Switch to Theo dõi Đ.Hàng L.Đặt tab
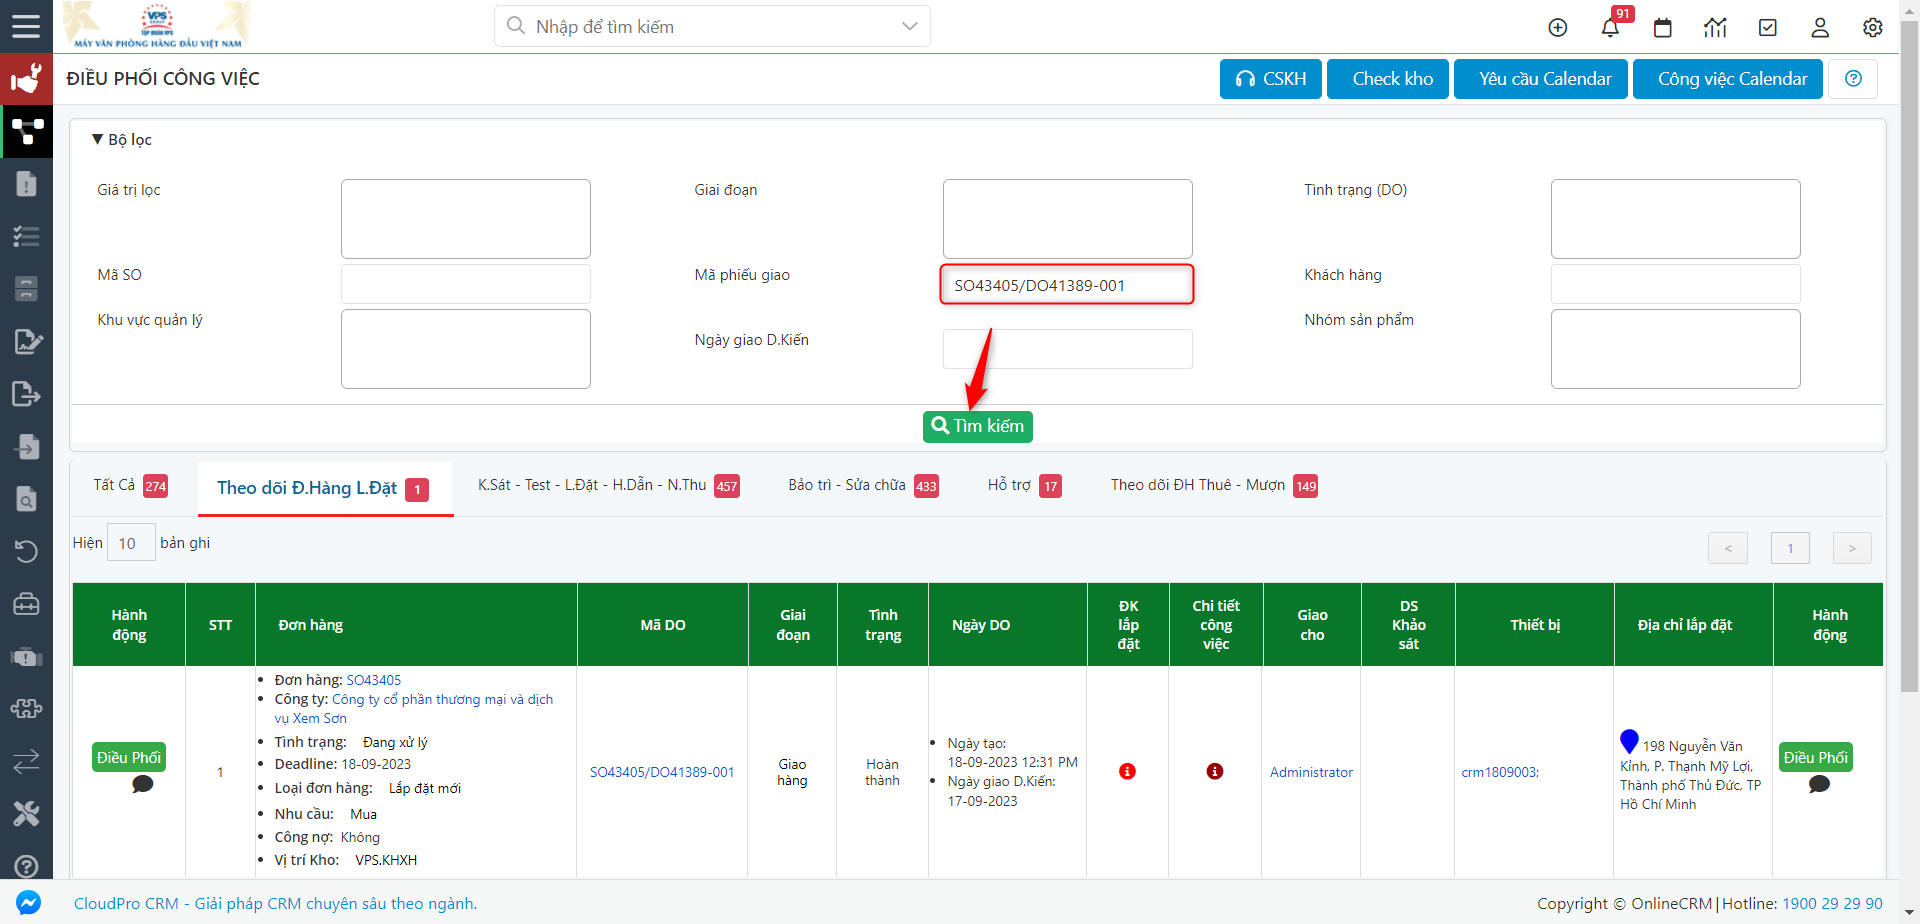1920x924 pixels. [323, 488]
